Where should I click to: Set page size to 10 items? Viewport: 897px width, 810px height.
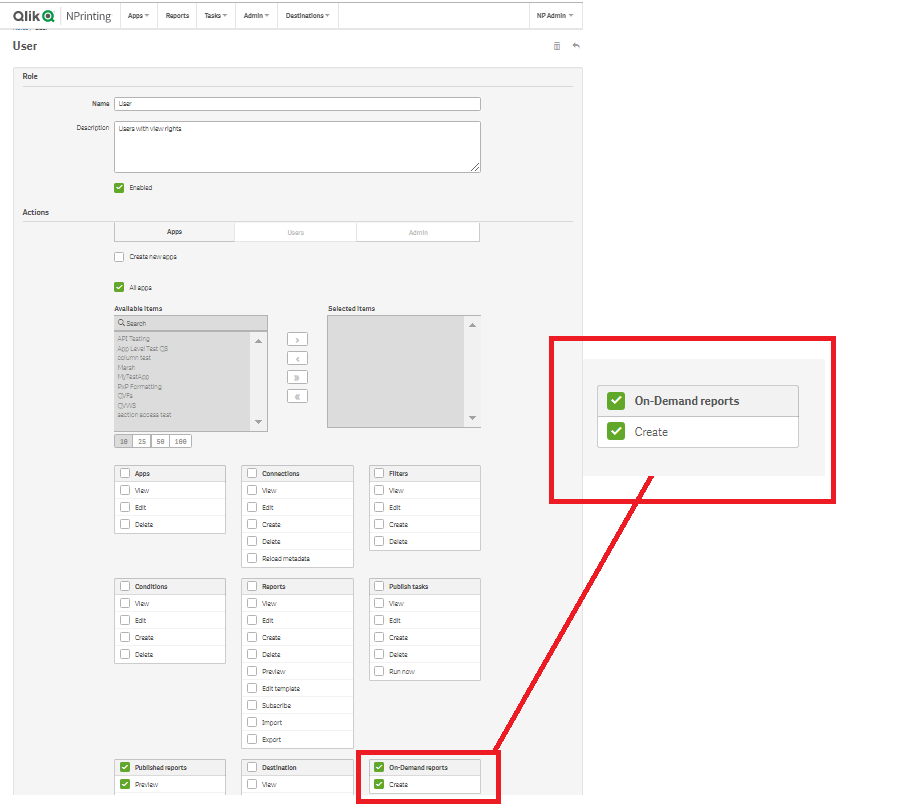124,442
